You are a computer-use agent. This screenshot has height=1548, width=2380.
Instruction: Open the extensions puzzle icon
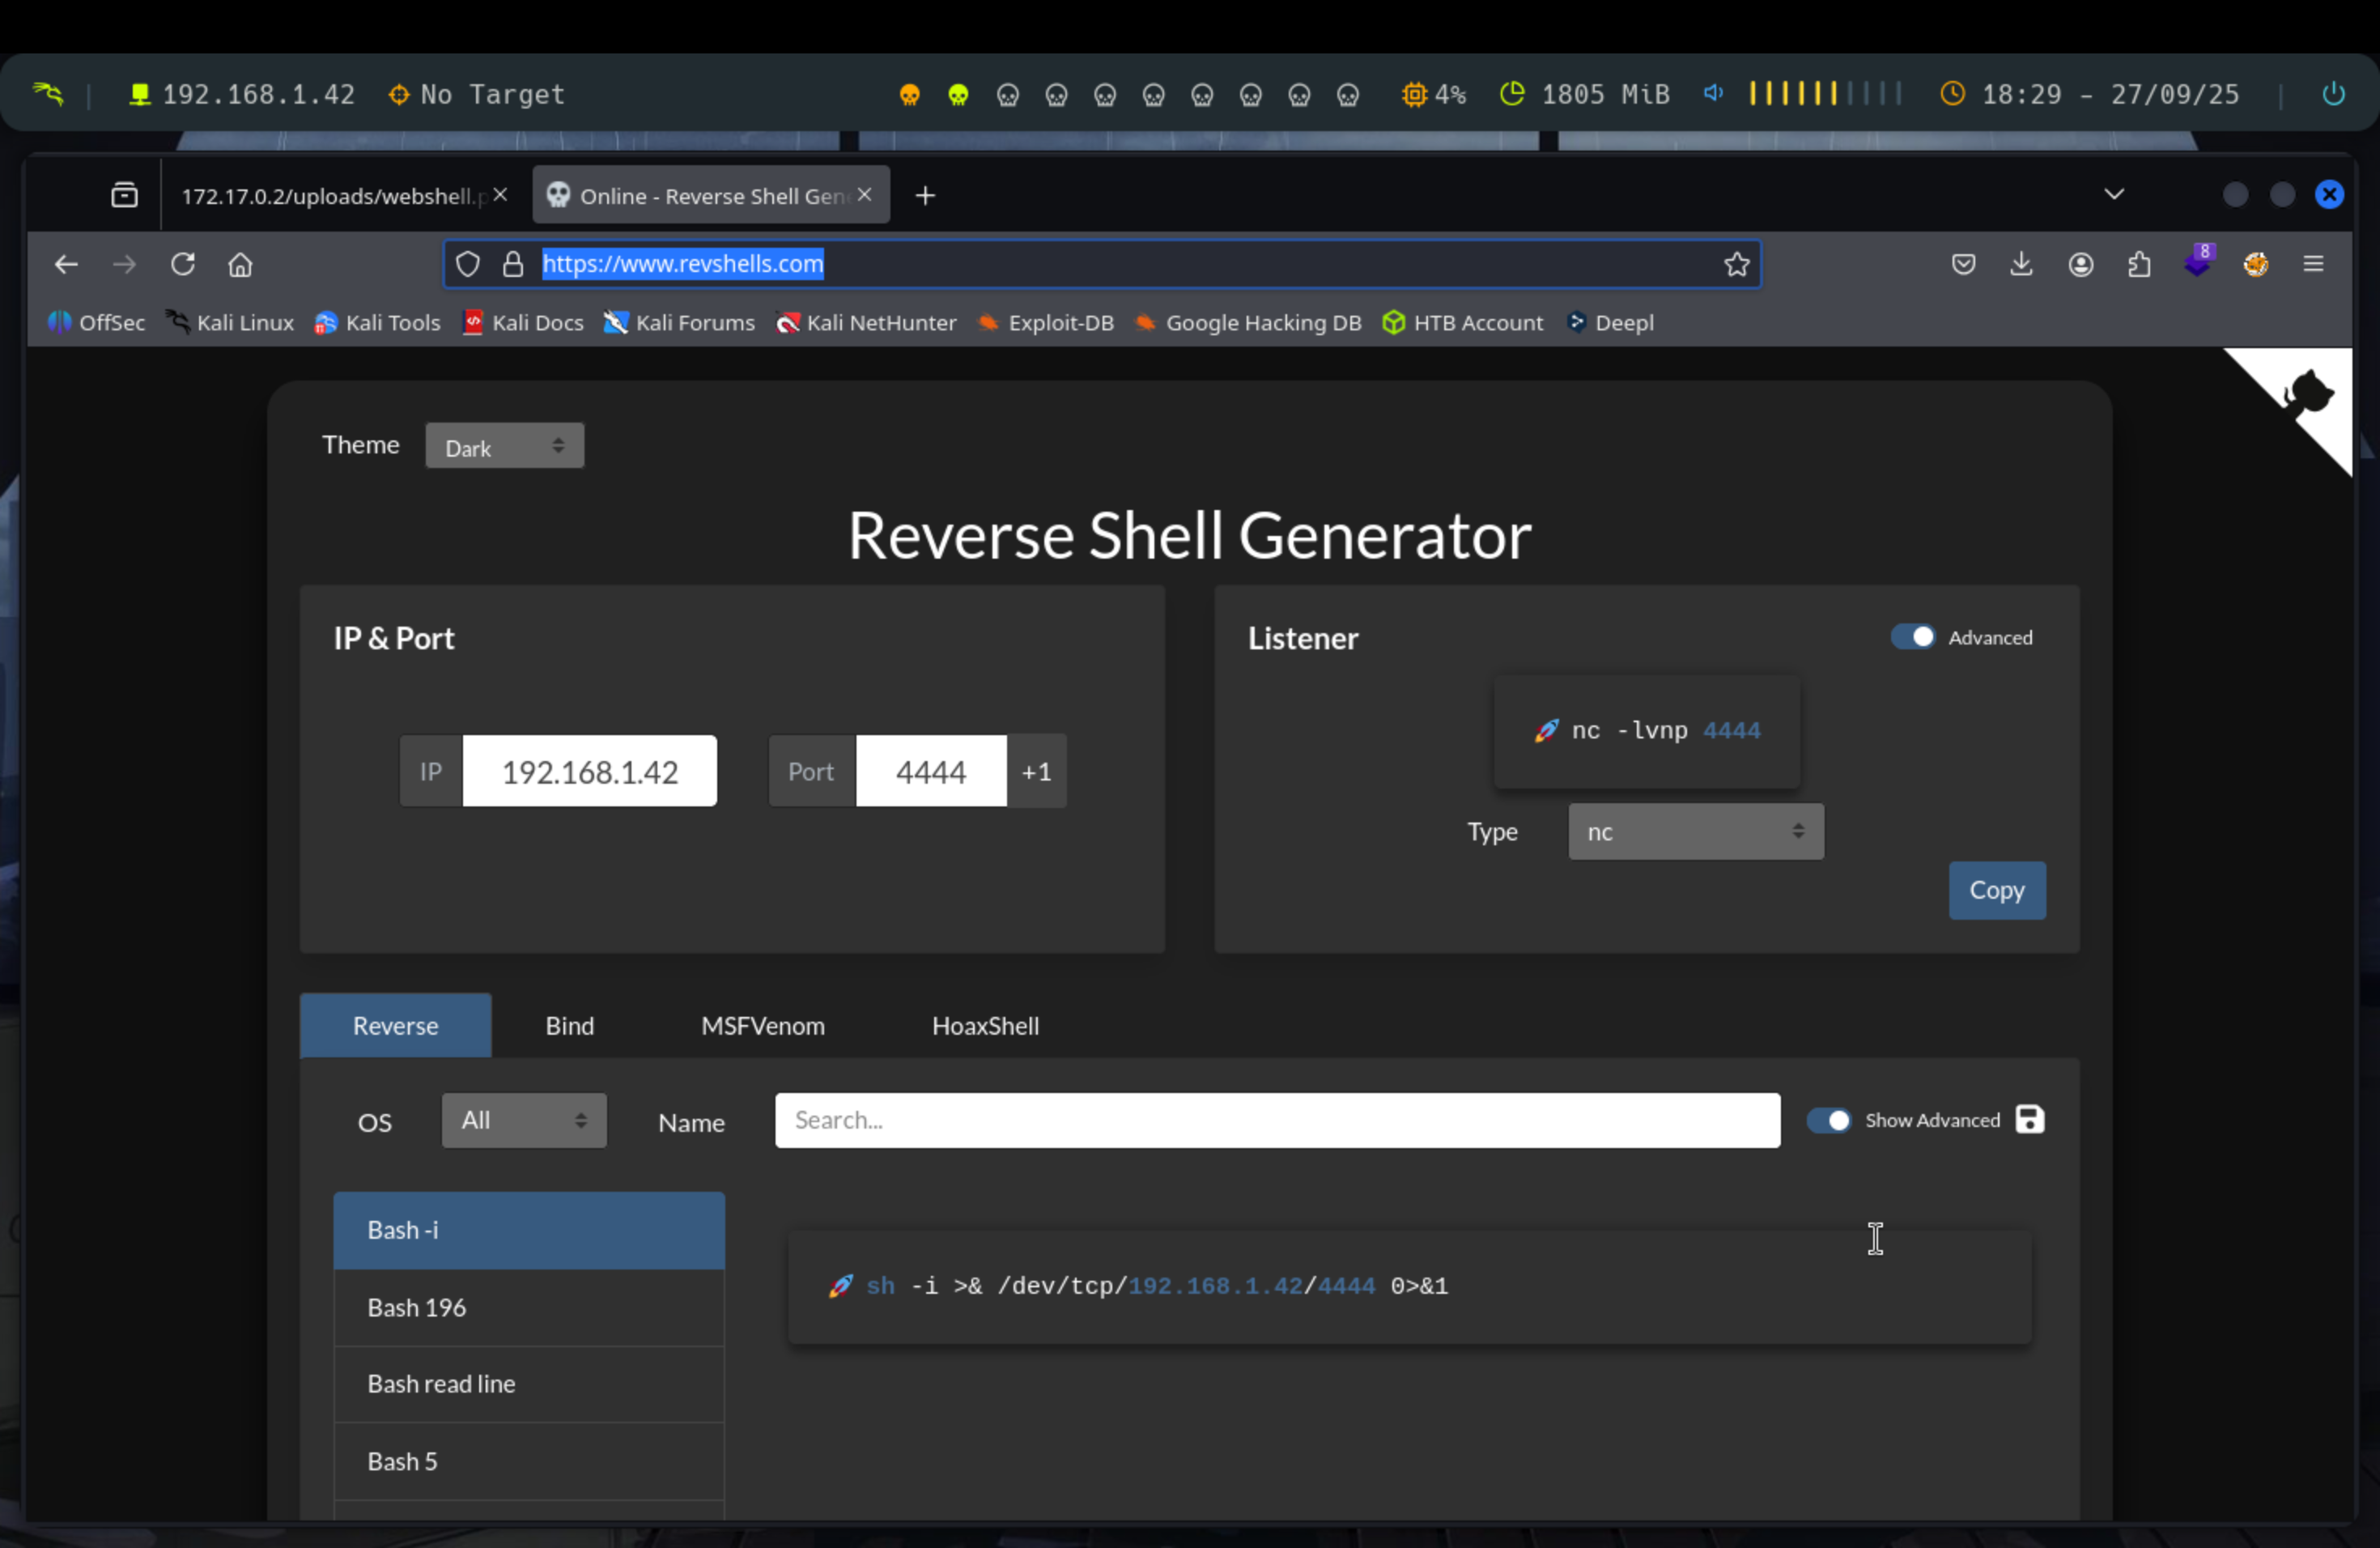tap(2139, 264)
